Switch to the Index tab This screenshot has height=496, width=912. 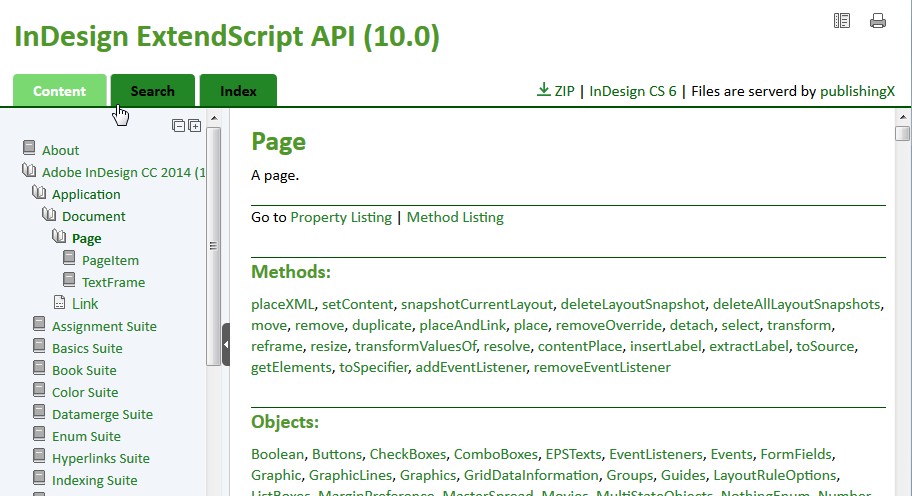[x=238, y=91]
